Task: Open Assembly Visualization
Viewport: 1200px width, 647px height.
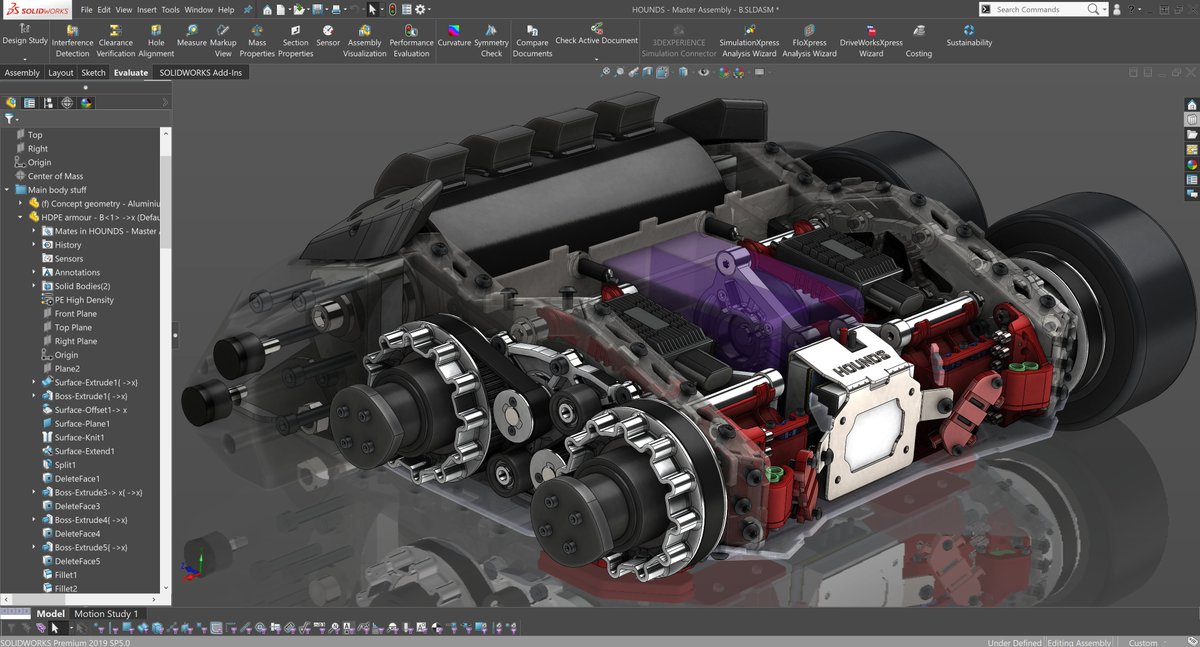Action: point(364,41)
